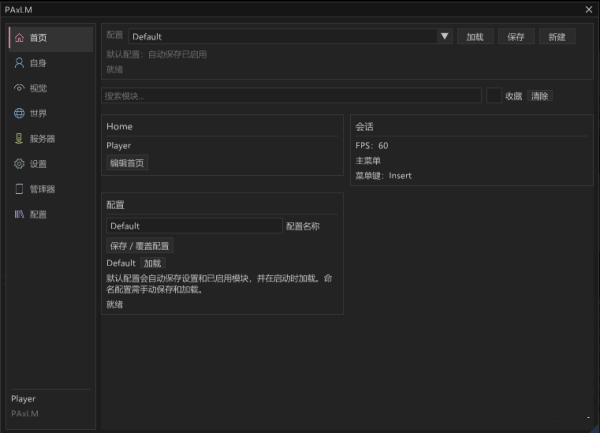The height and width of the screenshot is (433, 600).
Task: Click the '主菜单' session text
Action: (x=368, y=161)
